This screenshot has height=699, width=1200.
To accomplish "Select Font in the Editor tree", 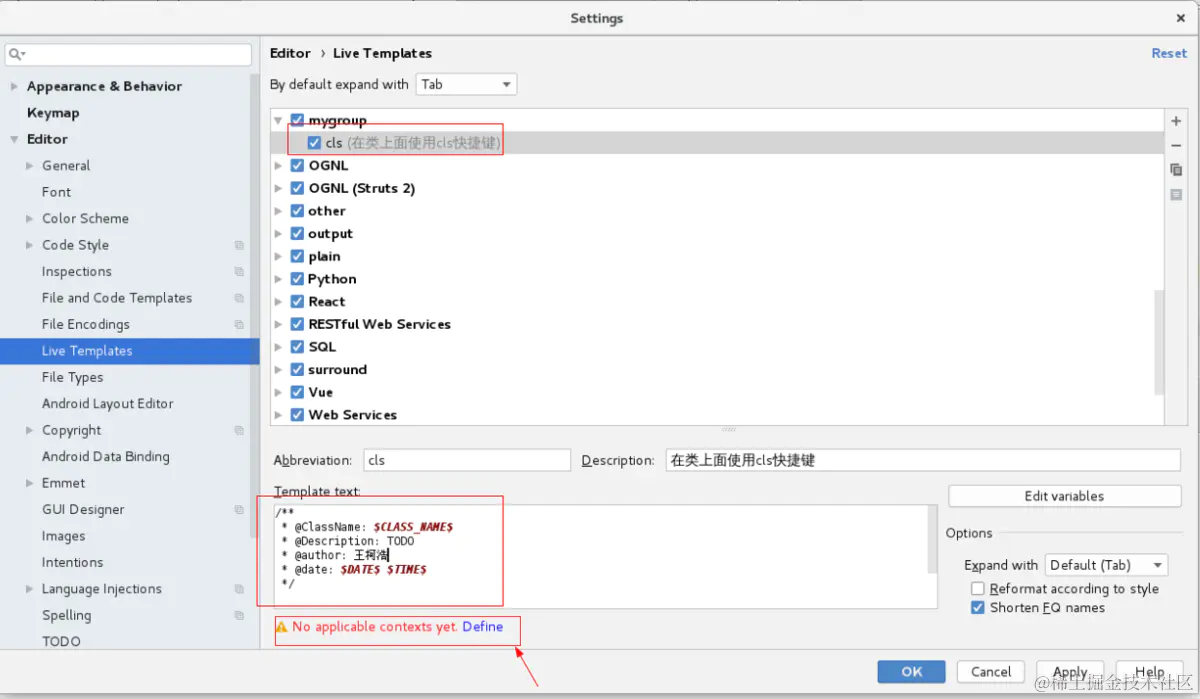I will click(x=56, y=192).
